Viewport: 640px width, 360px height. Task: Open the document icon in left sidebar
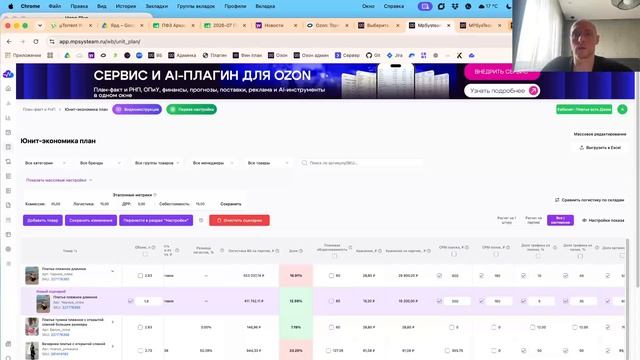[8, 205]
